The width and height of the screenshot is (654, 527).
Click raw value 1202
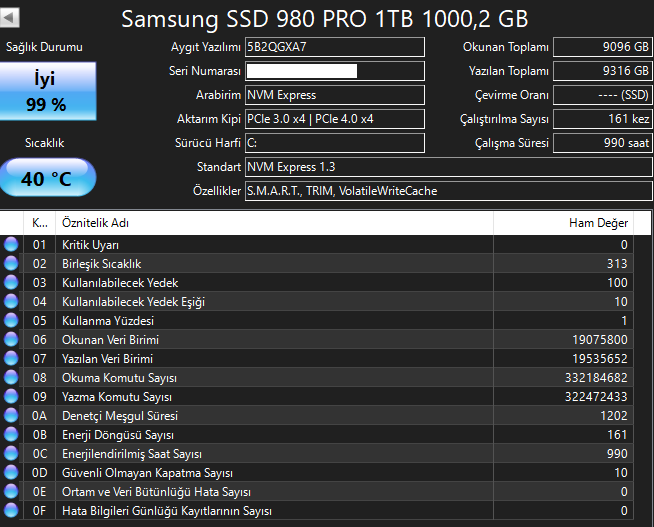pos(614,416)
